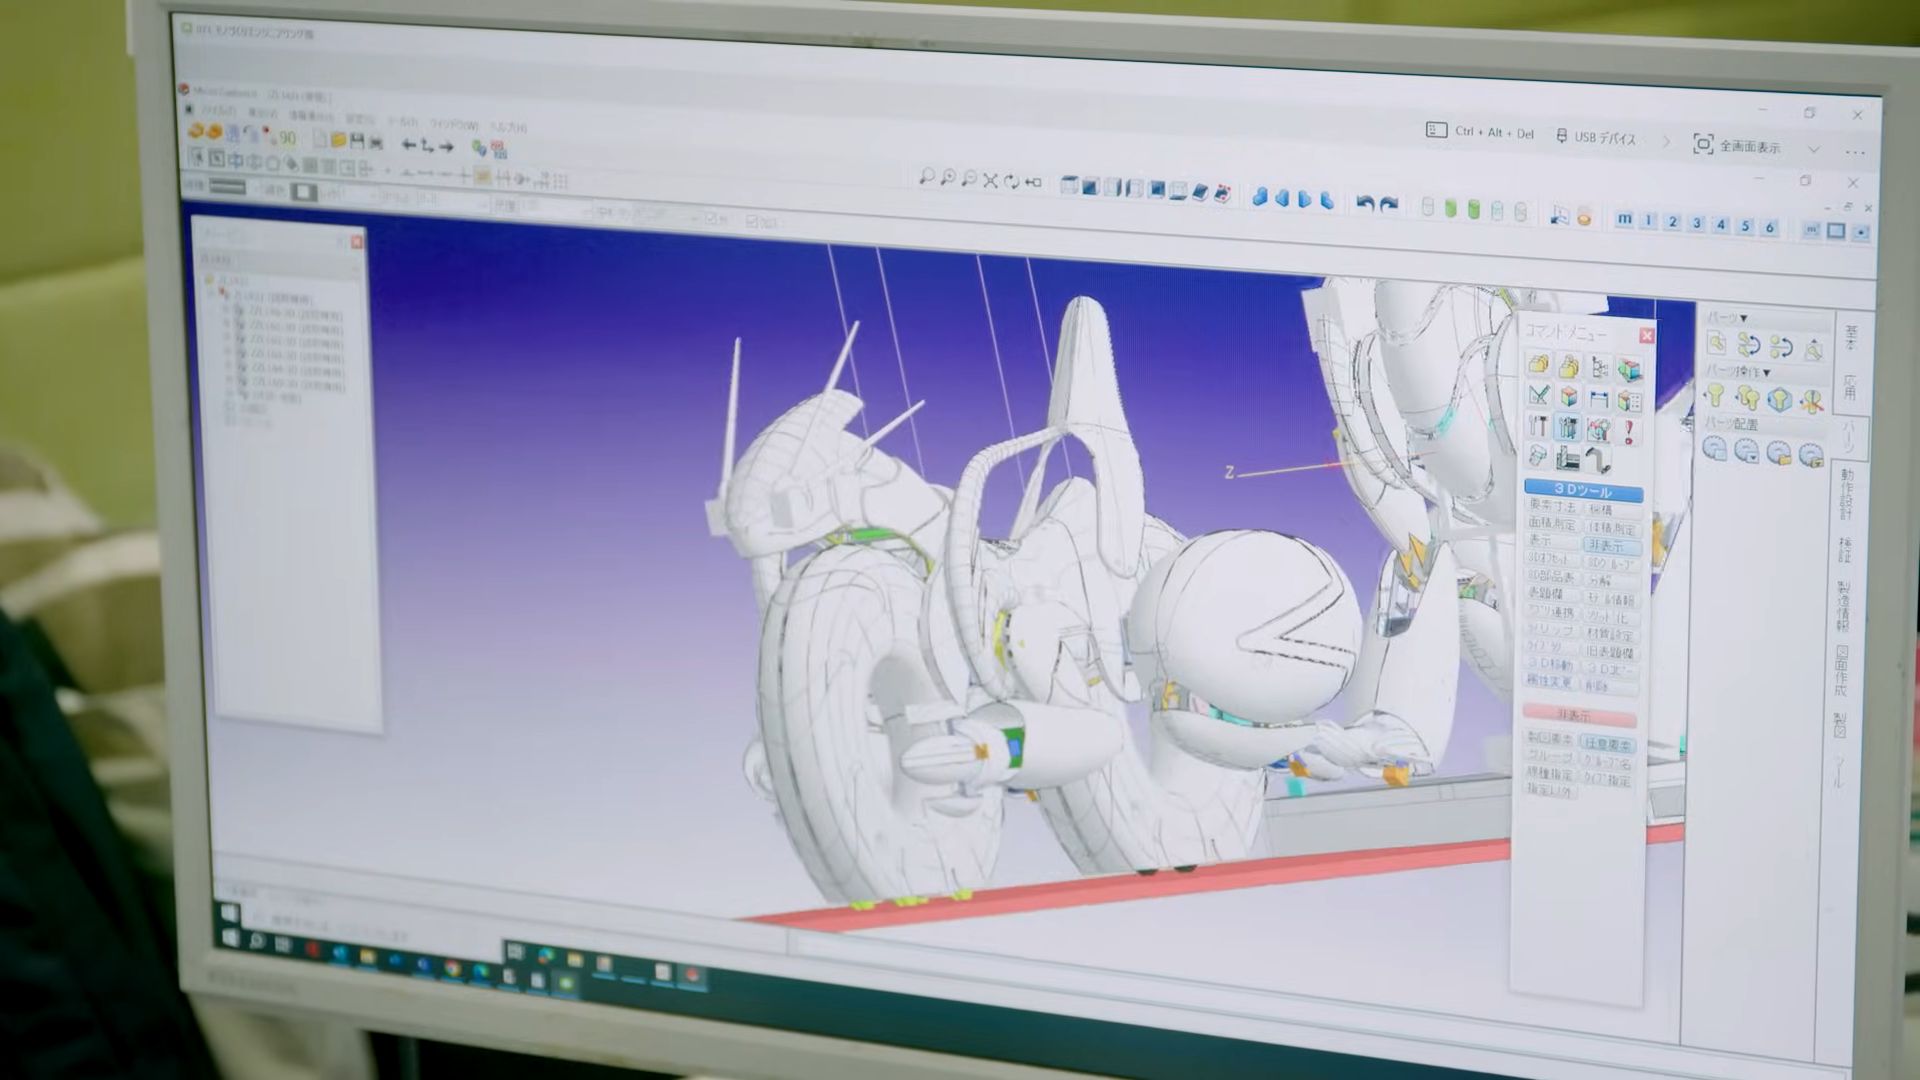Image resolution: width=1920 pixels, height=1080 pixels.
Task: Select the first blue solid view icon
Action: 1260,197
